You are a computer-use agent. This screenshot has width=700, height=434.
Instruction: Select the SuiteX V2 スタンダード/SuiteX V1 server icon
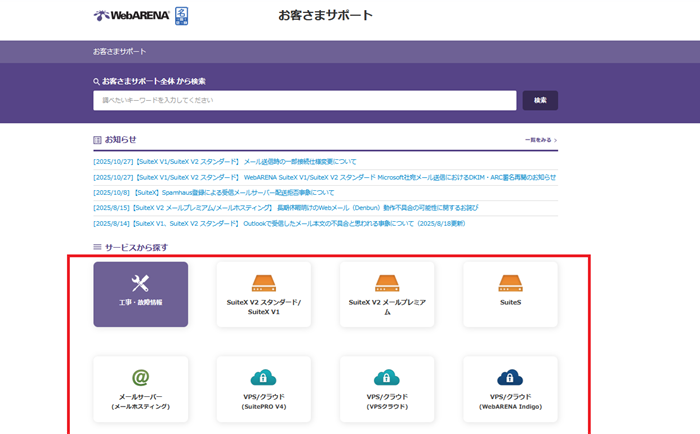coord(263,283)
